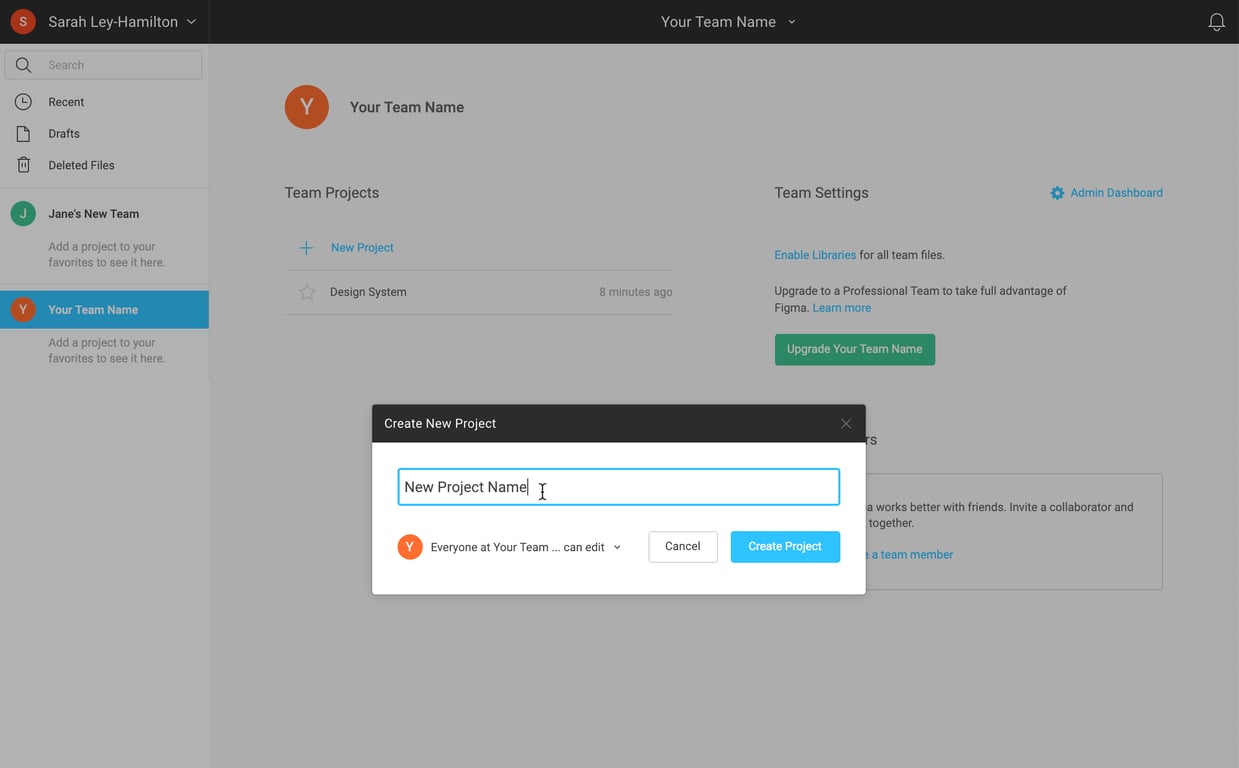This screenshot has width=1239, height=768.
Task: Select Jane's New Team in sidebar
Action: pyautogui.click(x=93, y=214)
